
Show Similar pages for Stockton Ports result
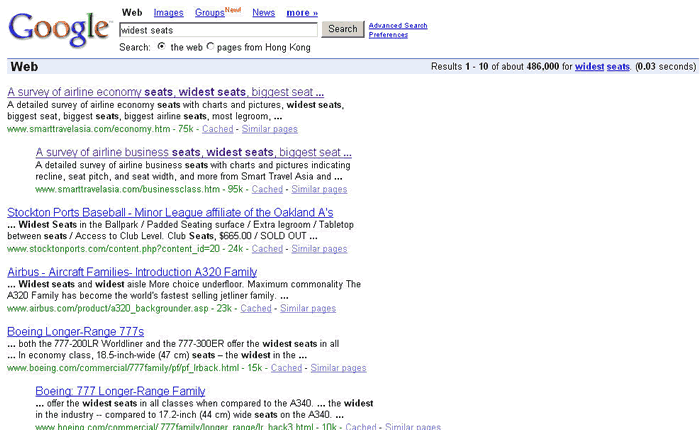(x=319, y=249)
